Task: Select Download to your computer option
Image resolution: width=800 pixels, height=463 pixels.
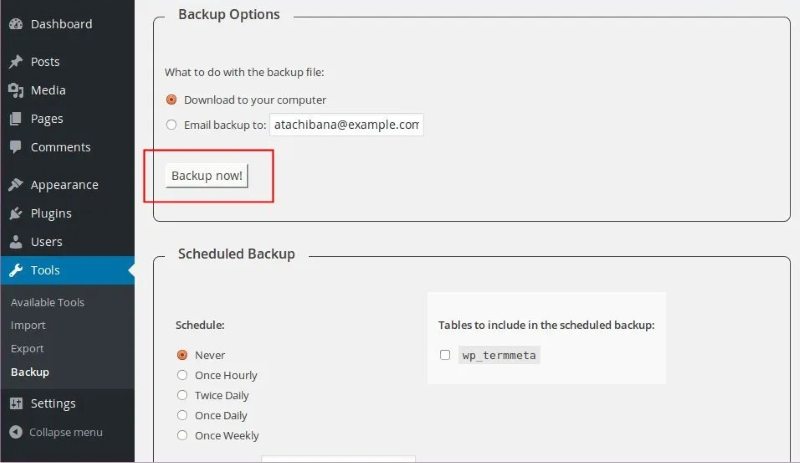Action: [172, 100]
